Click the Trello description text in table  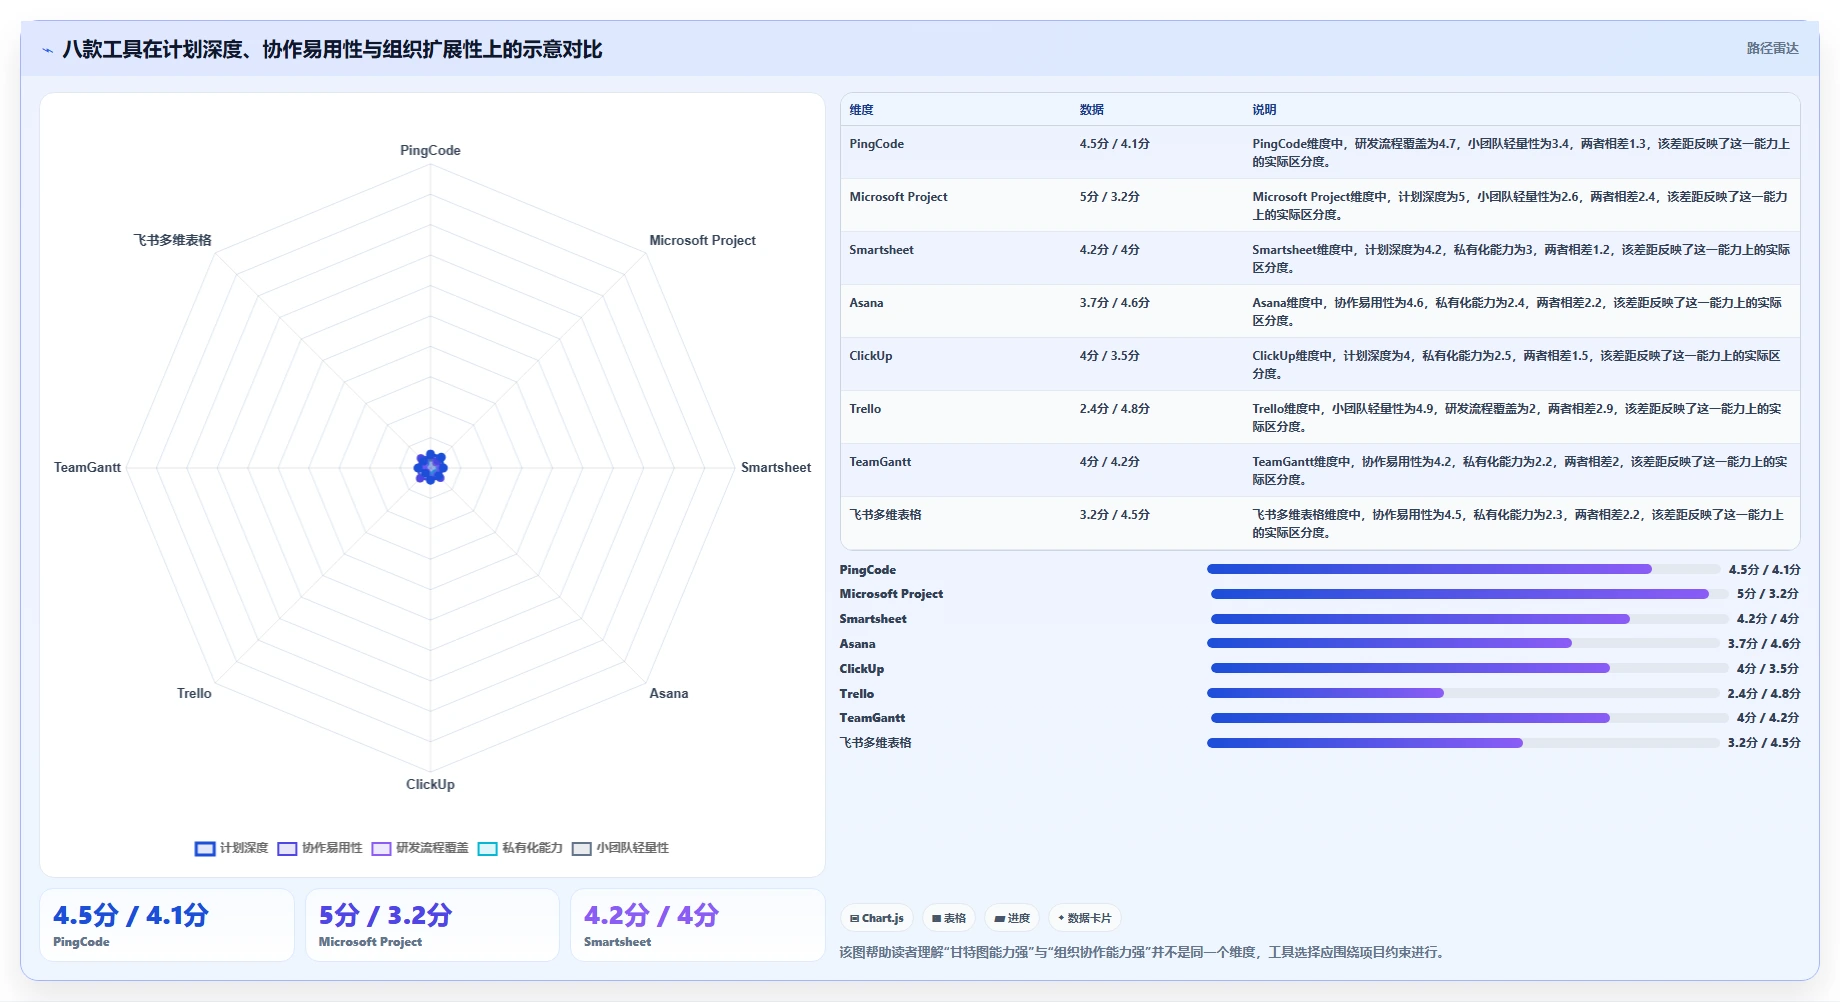click(1517, 417)
